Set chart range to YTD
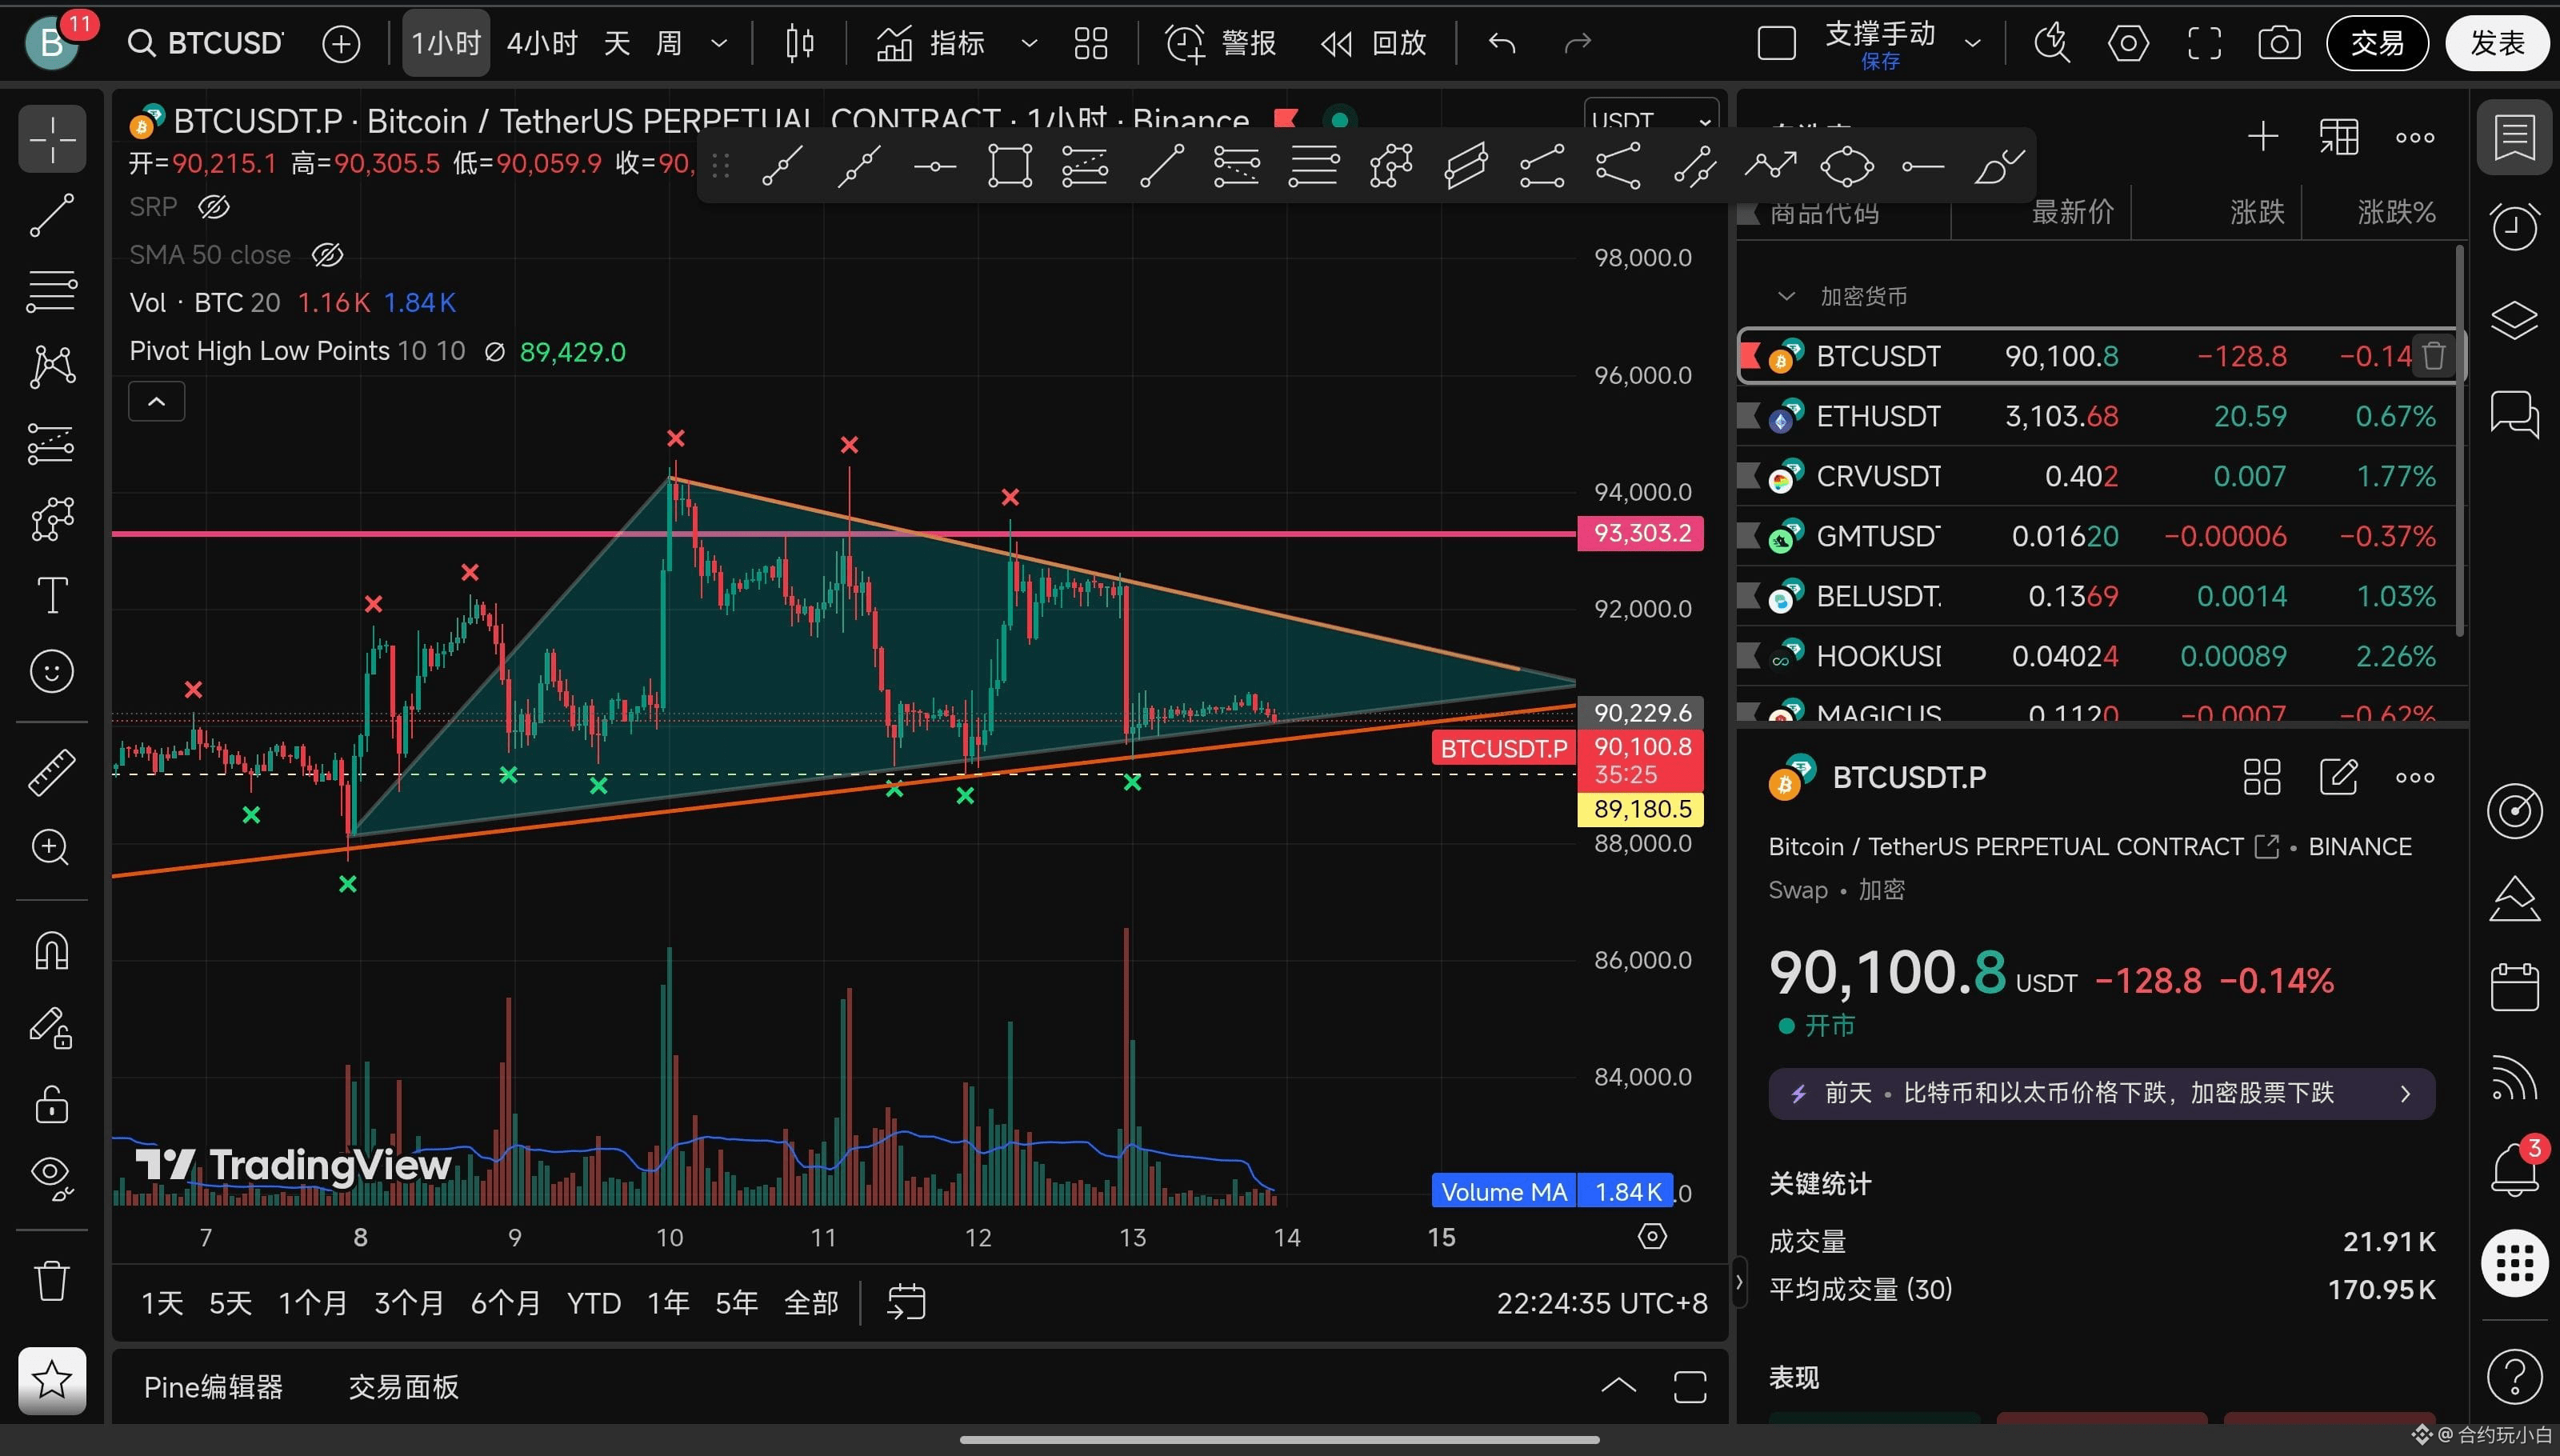Viewport: 2560px width, 1456px height. 594,1303
